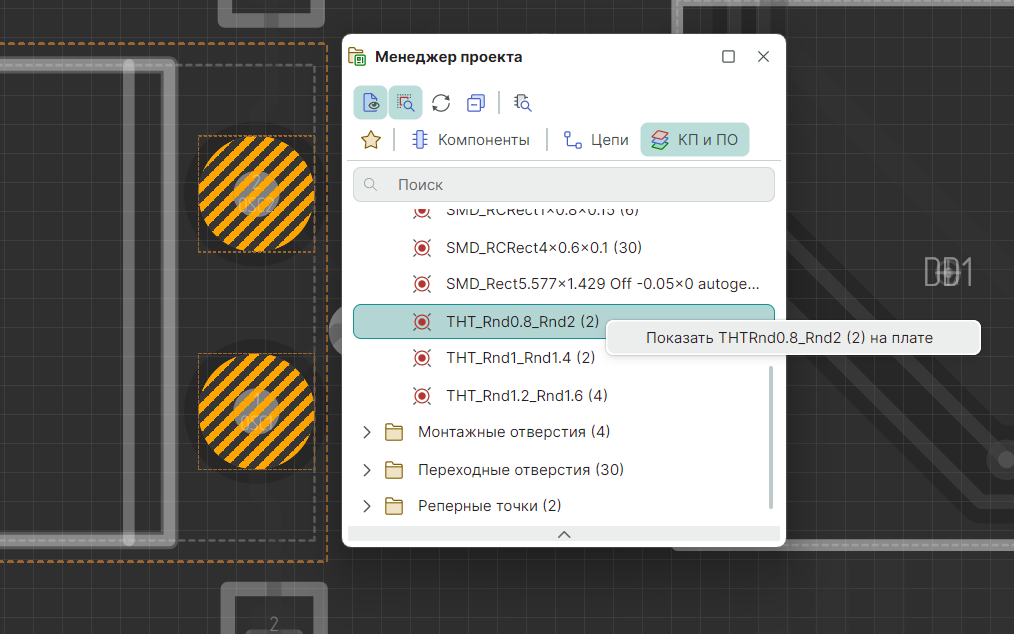Click the Монтажные отверстия folder icon
This screenshot has height=634, width=1014.
click(394, 432)
